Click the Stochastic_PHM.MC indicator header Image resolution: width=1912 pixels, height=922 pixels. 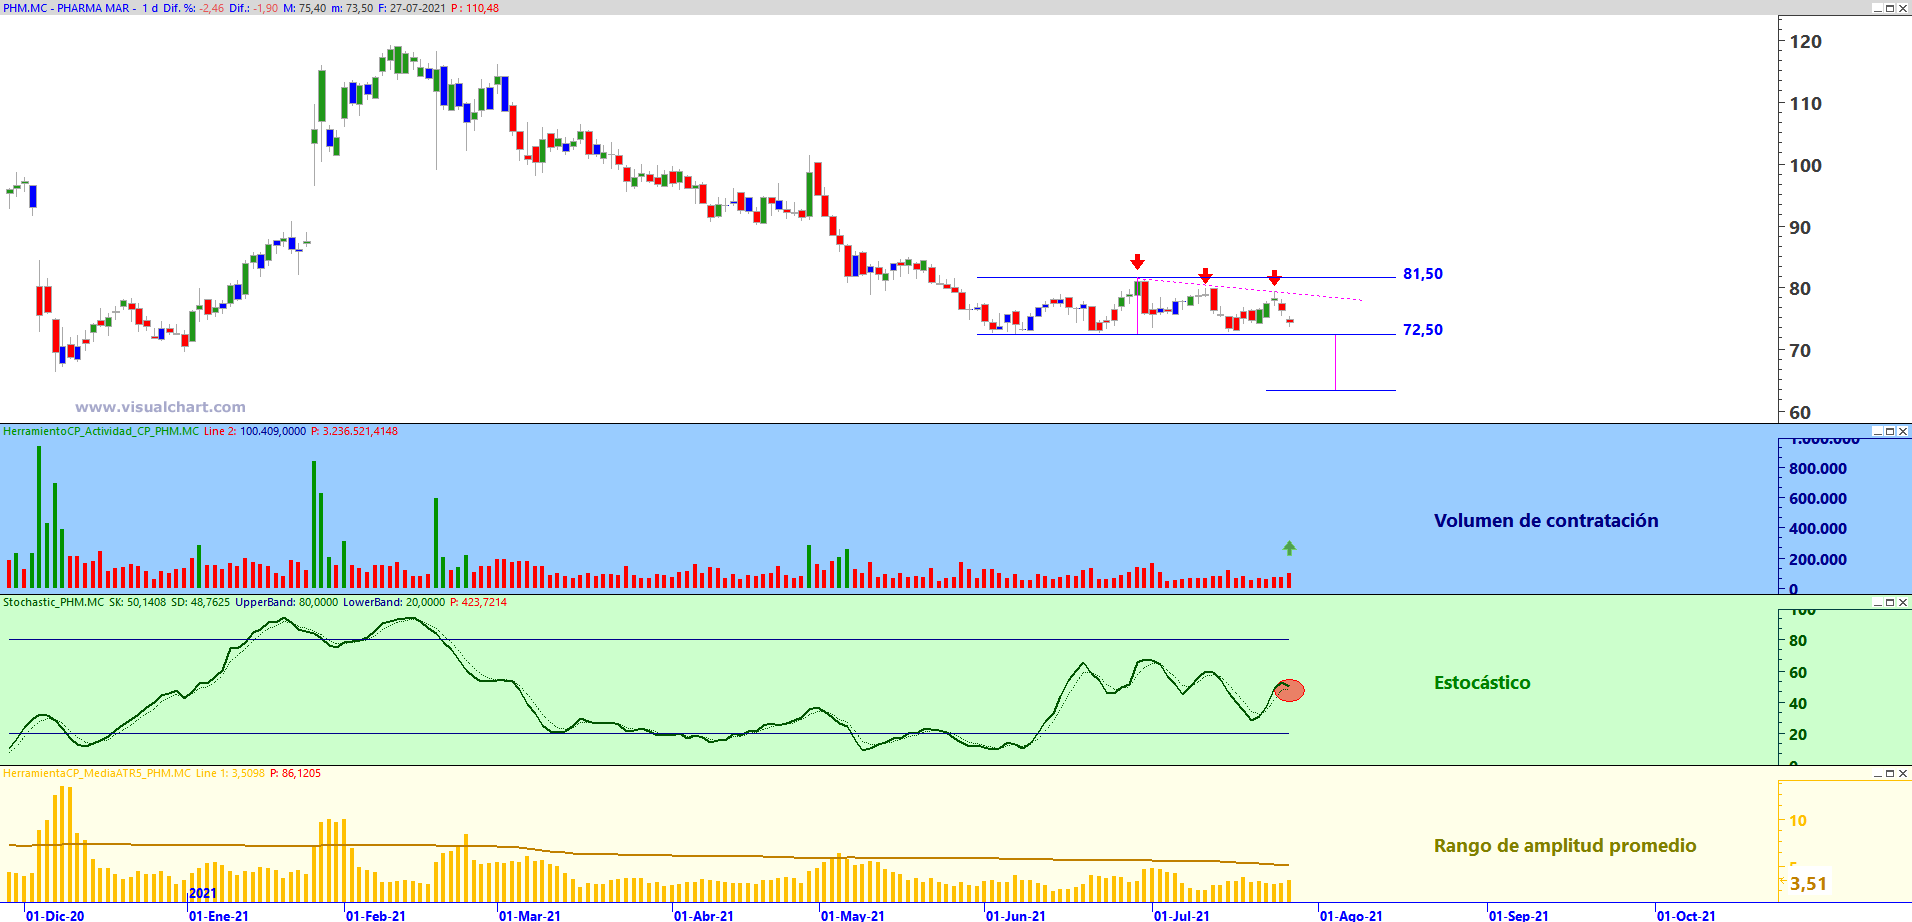click(53, 603)
